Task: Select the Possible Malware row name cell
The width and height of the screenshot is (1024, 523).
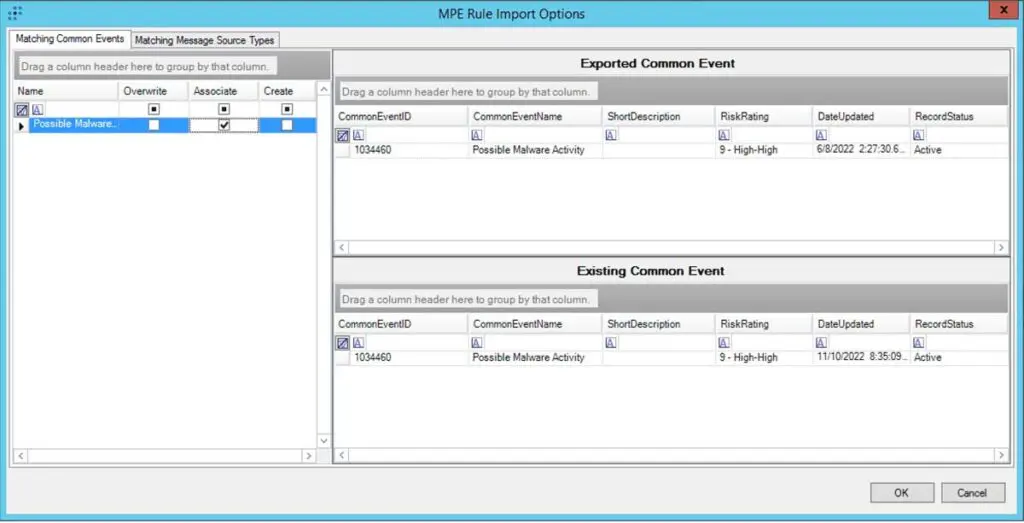Action: 74,125
